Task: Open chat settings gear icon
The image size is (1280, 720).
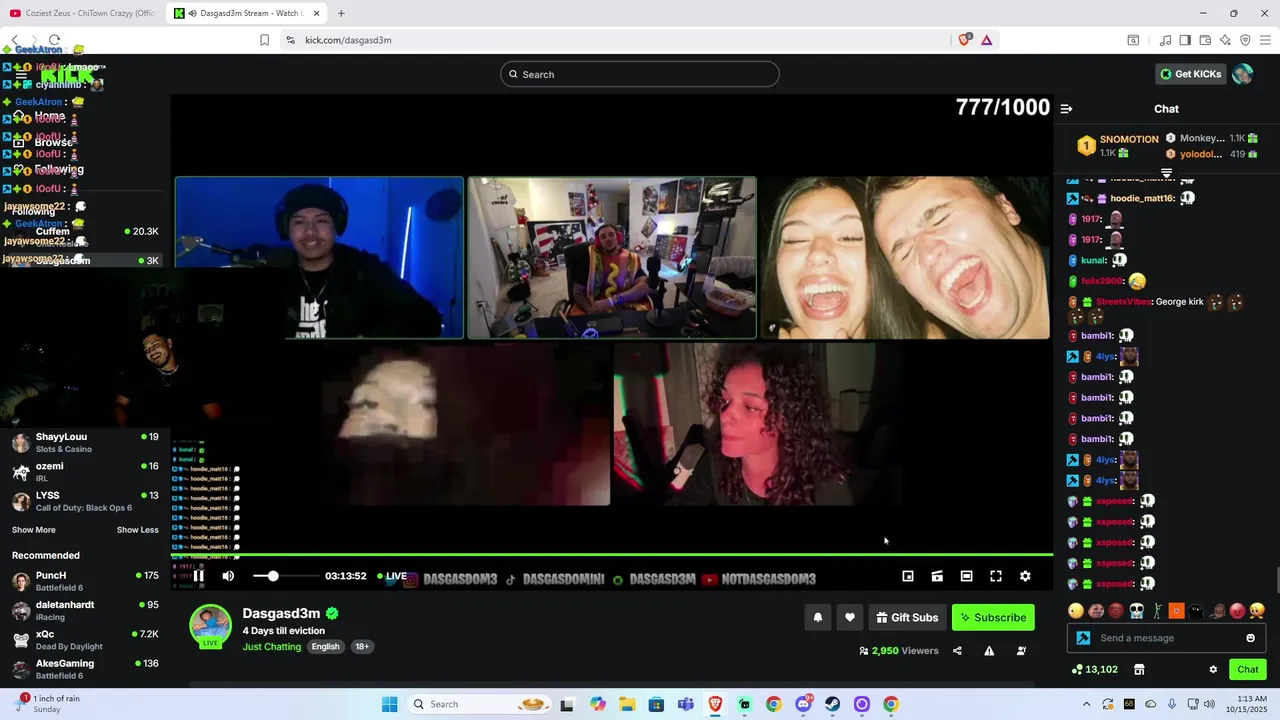Action: (1213, 670)
